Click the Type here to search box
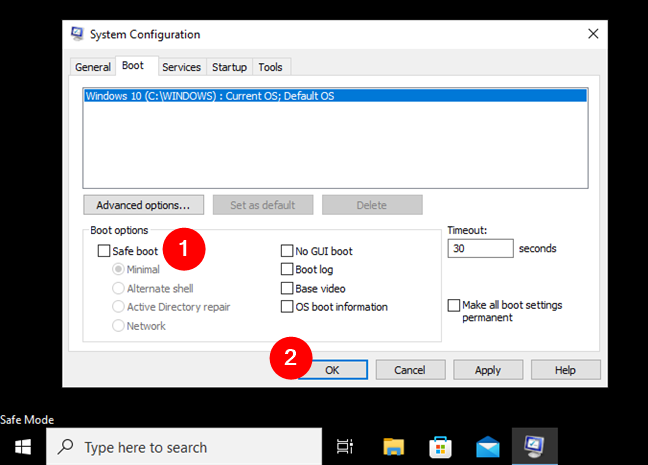The image size is (648, 465). click(x=184, y=447)
